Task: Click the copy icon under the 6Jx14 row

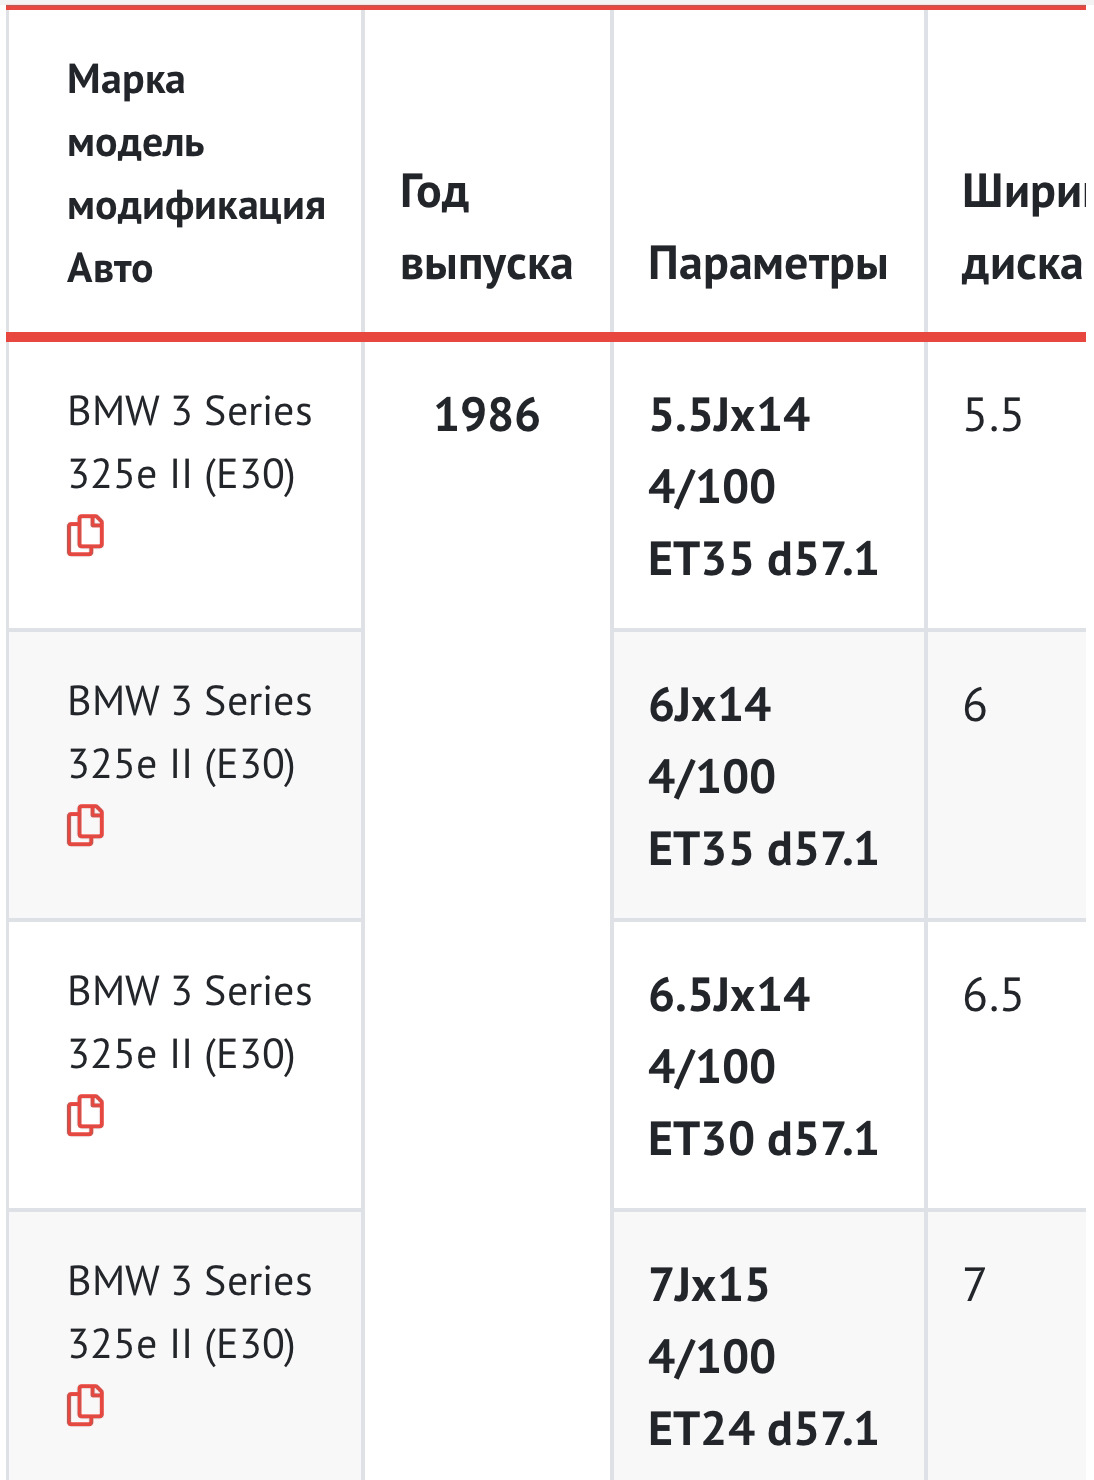Action: click(85, 825)
